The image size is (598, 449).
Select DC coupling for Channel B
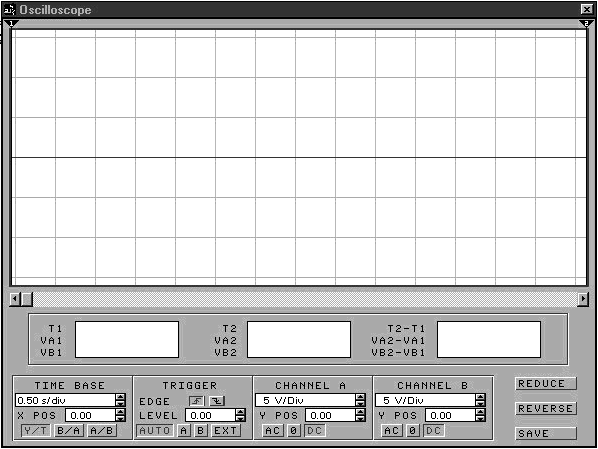(433, 431)
